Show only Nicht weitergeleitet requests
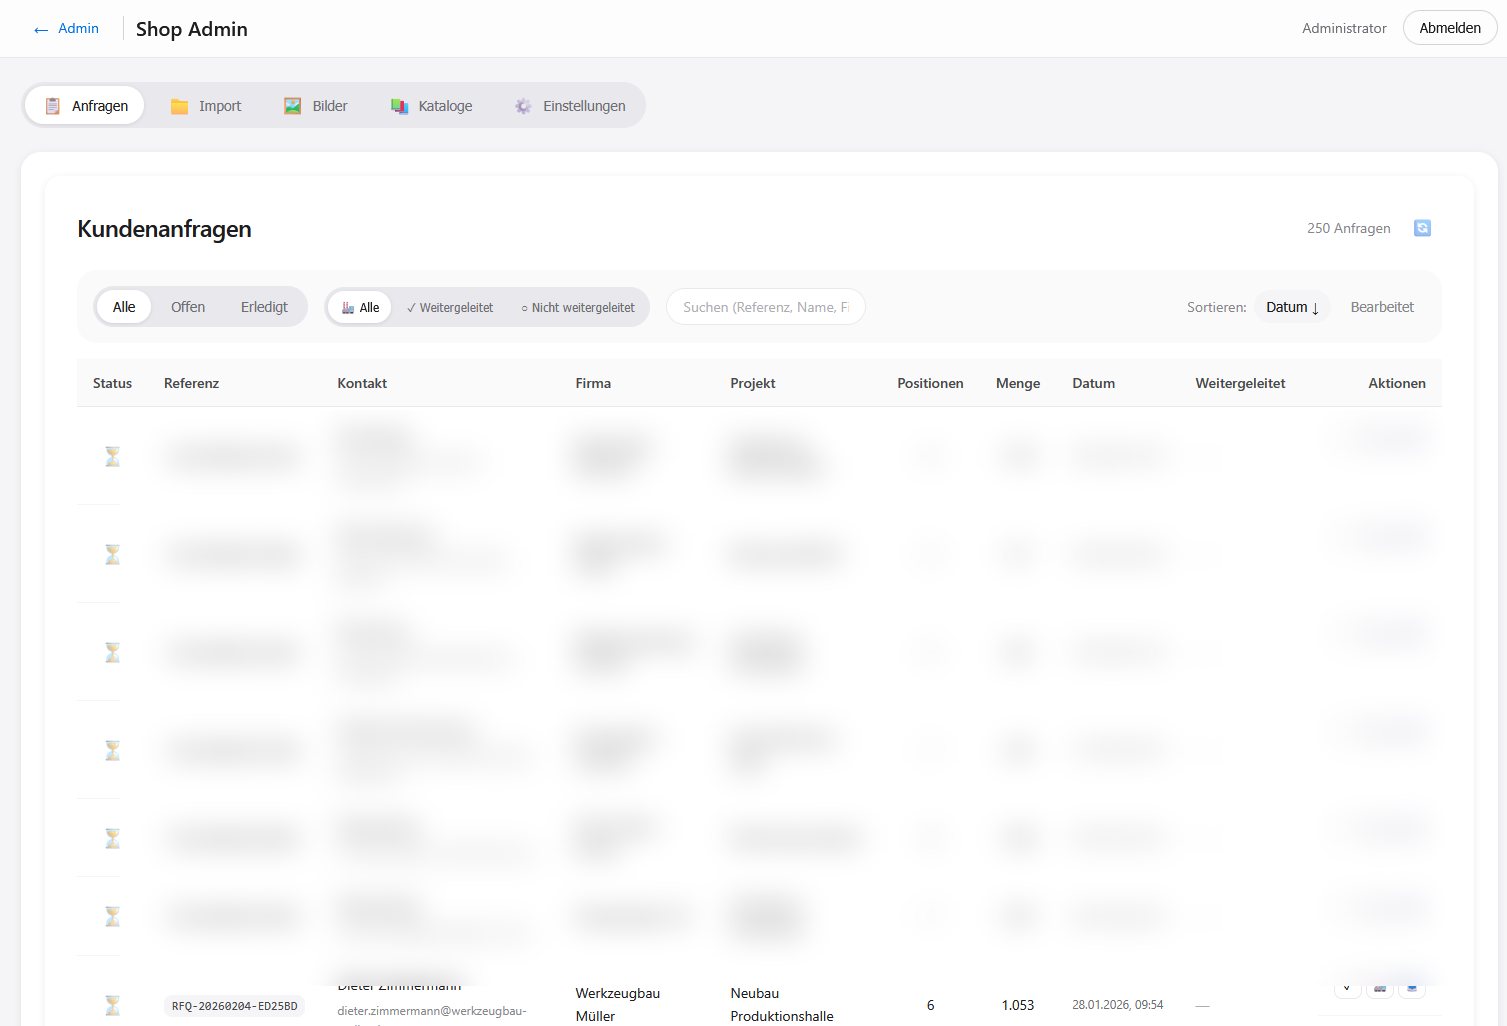1507x1026 pixels. 578,307
